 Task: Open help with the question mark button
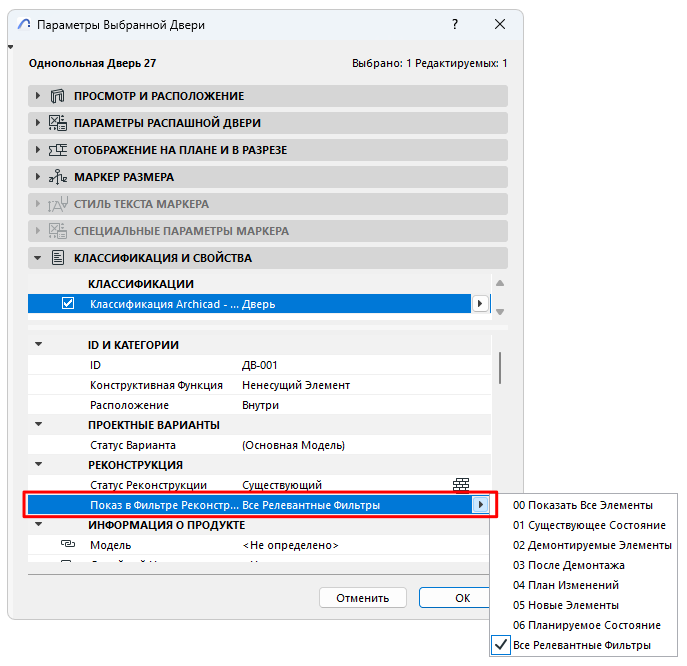[x=455, y=24]
